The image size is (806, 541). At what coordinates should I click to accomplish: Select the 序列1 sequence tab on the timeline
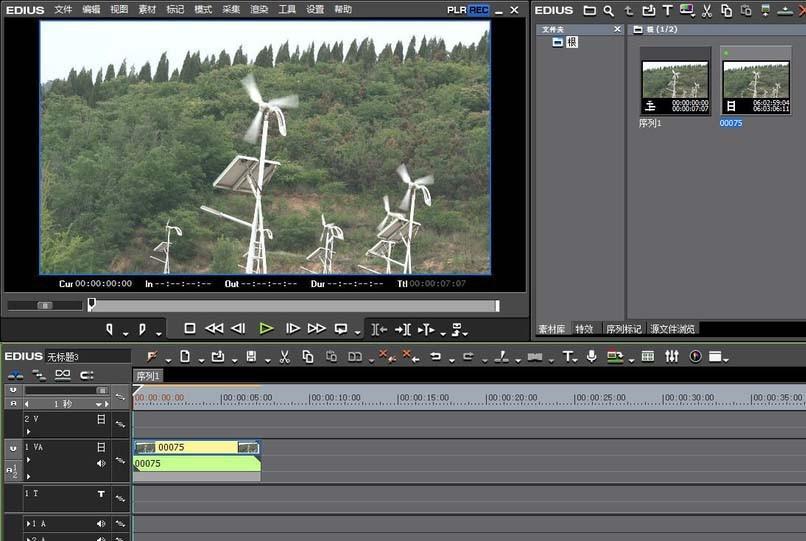click(x=148, y=376)
